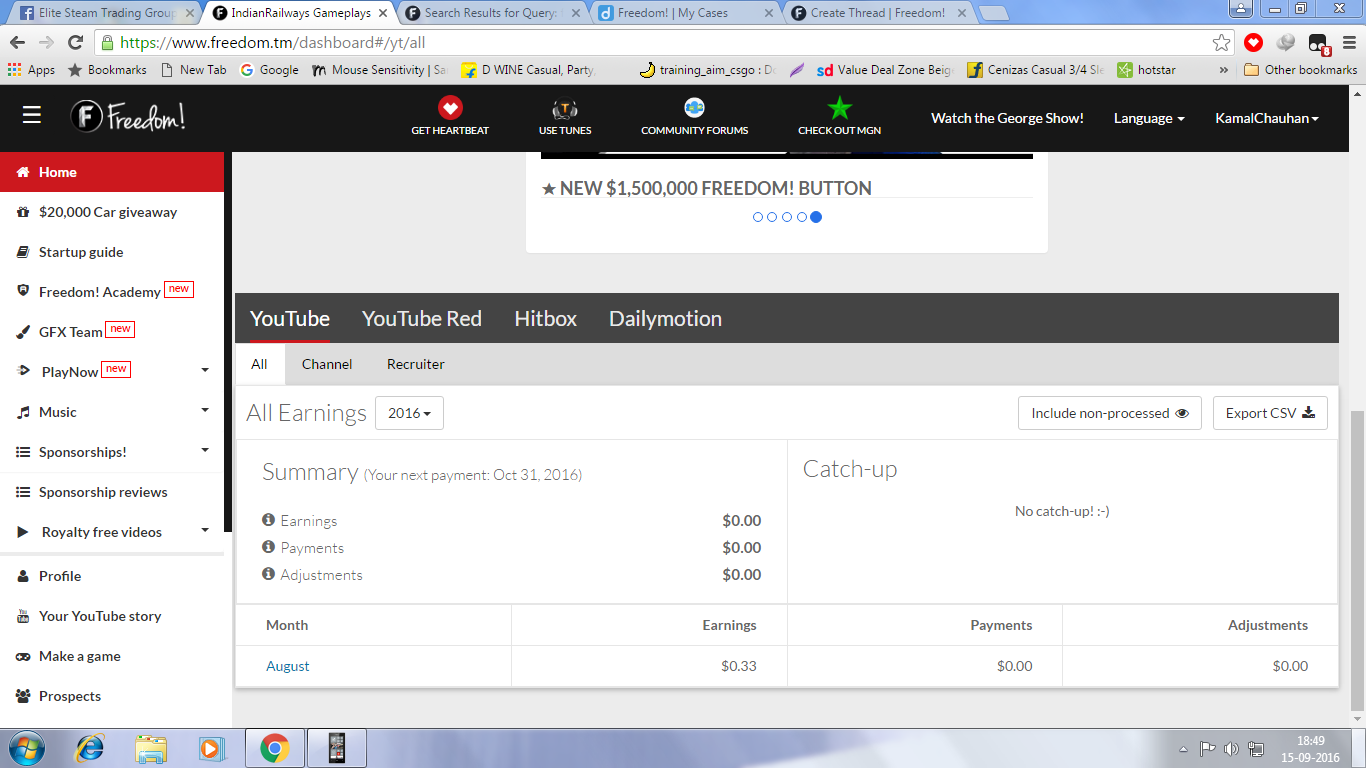Viewport: 1366px width, 768px height.
Task: Go back in browser history
Action: tap(17, 43)
